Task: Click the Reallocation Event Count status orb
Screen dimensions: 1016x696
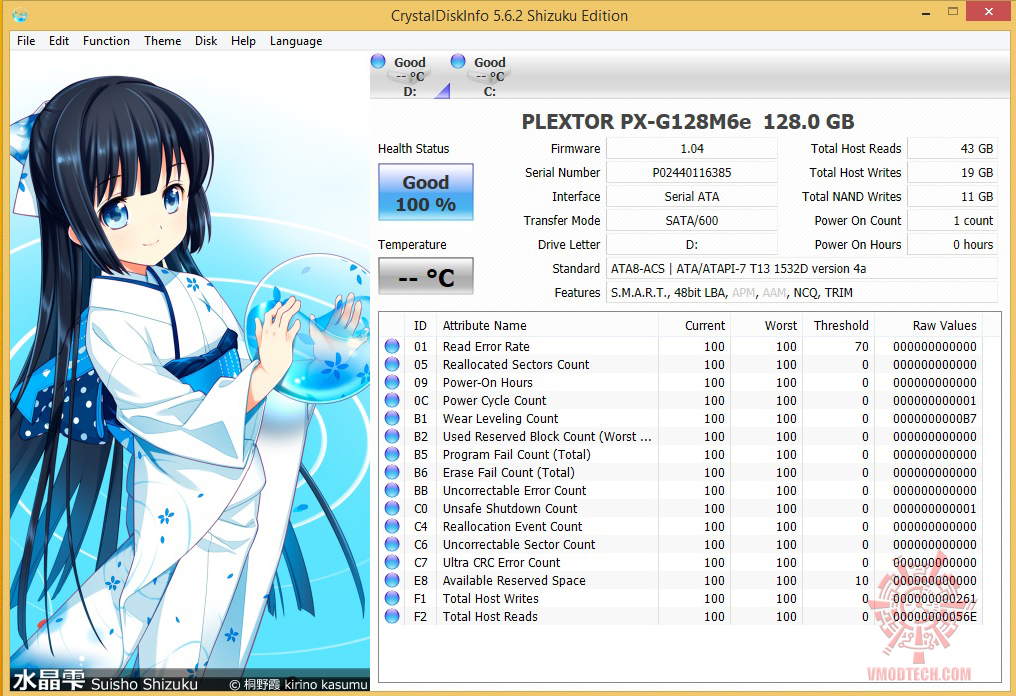Action: [392, 526]
